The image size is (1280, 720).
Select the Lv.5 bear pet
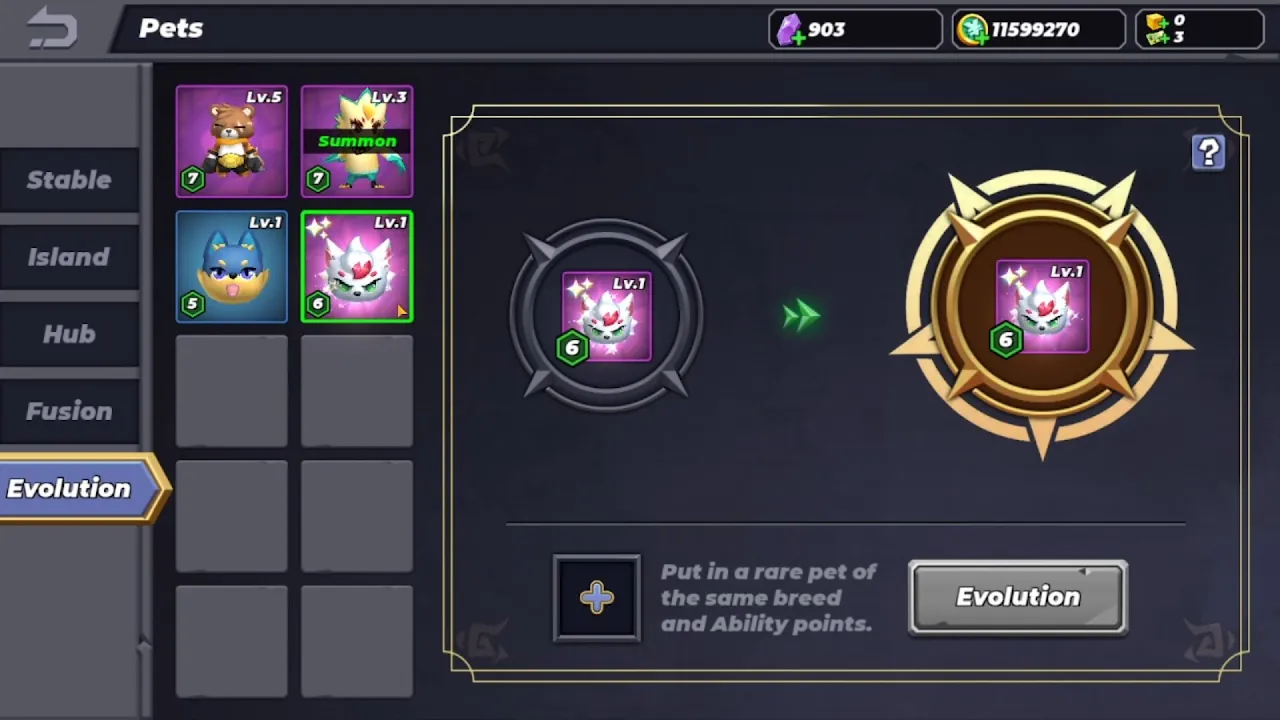[231, 141]
